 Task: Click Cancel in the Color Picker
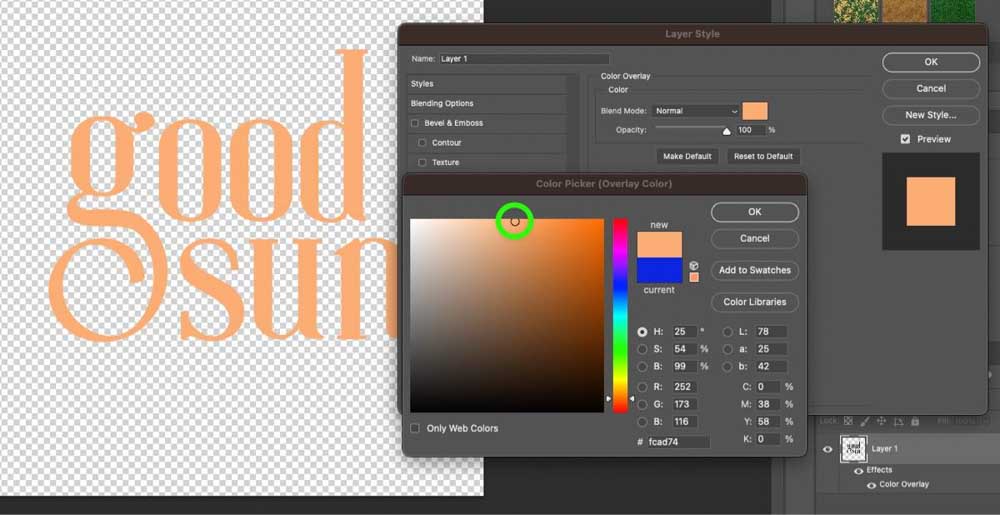754,238
